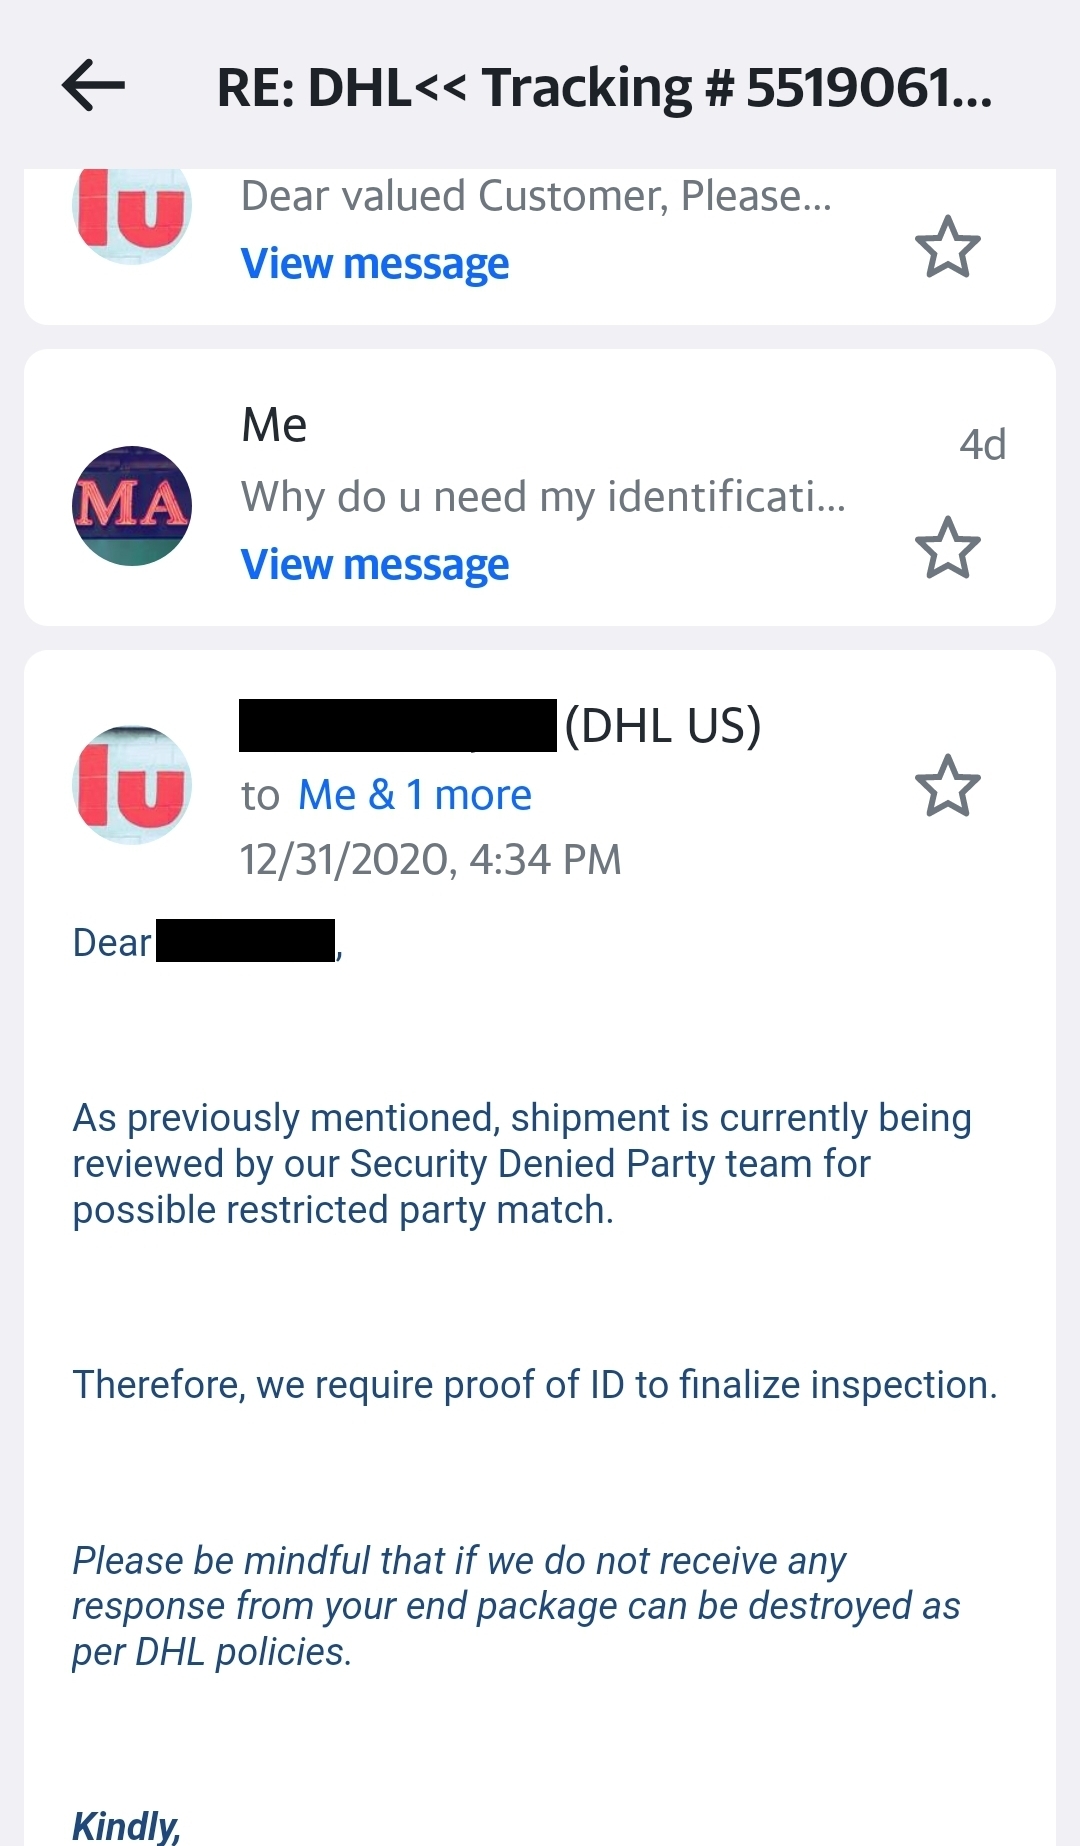
Task: Tap the 4d timestamp on Me message
Action: (982, 444)
